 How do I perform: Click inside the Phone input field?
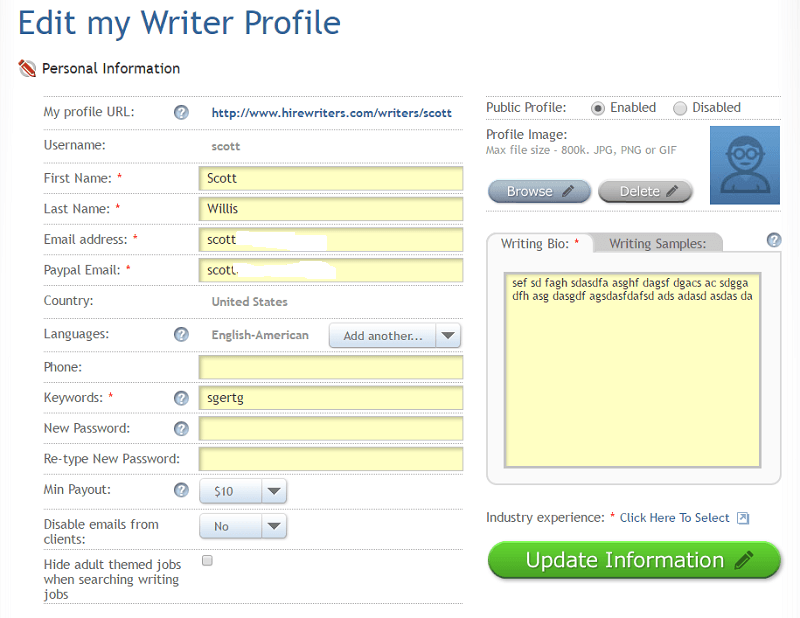(x=330, y=367)
